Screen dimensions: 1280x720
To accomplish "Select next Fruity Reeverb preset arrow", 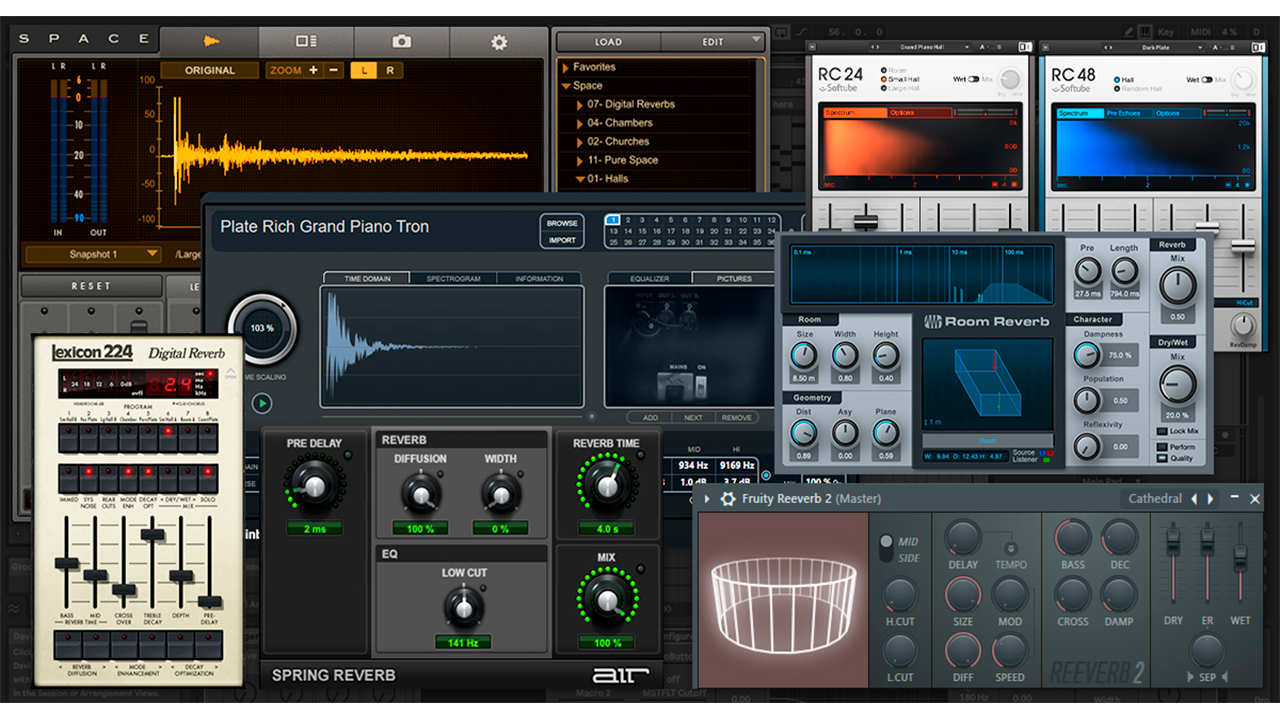I will click(x=1211, y=499).
